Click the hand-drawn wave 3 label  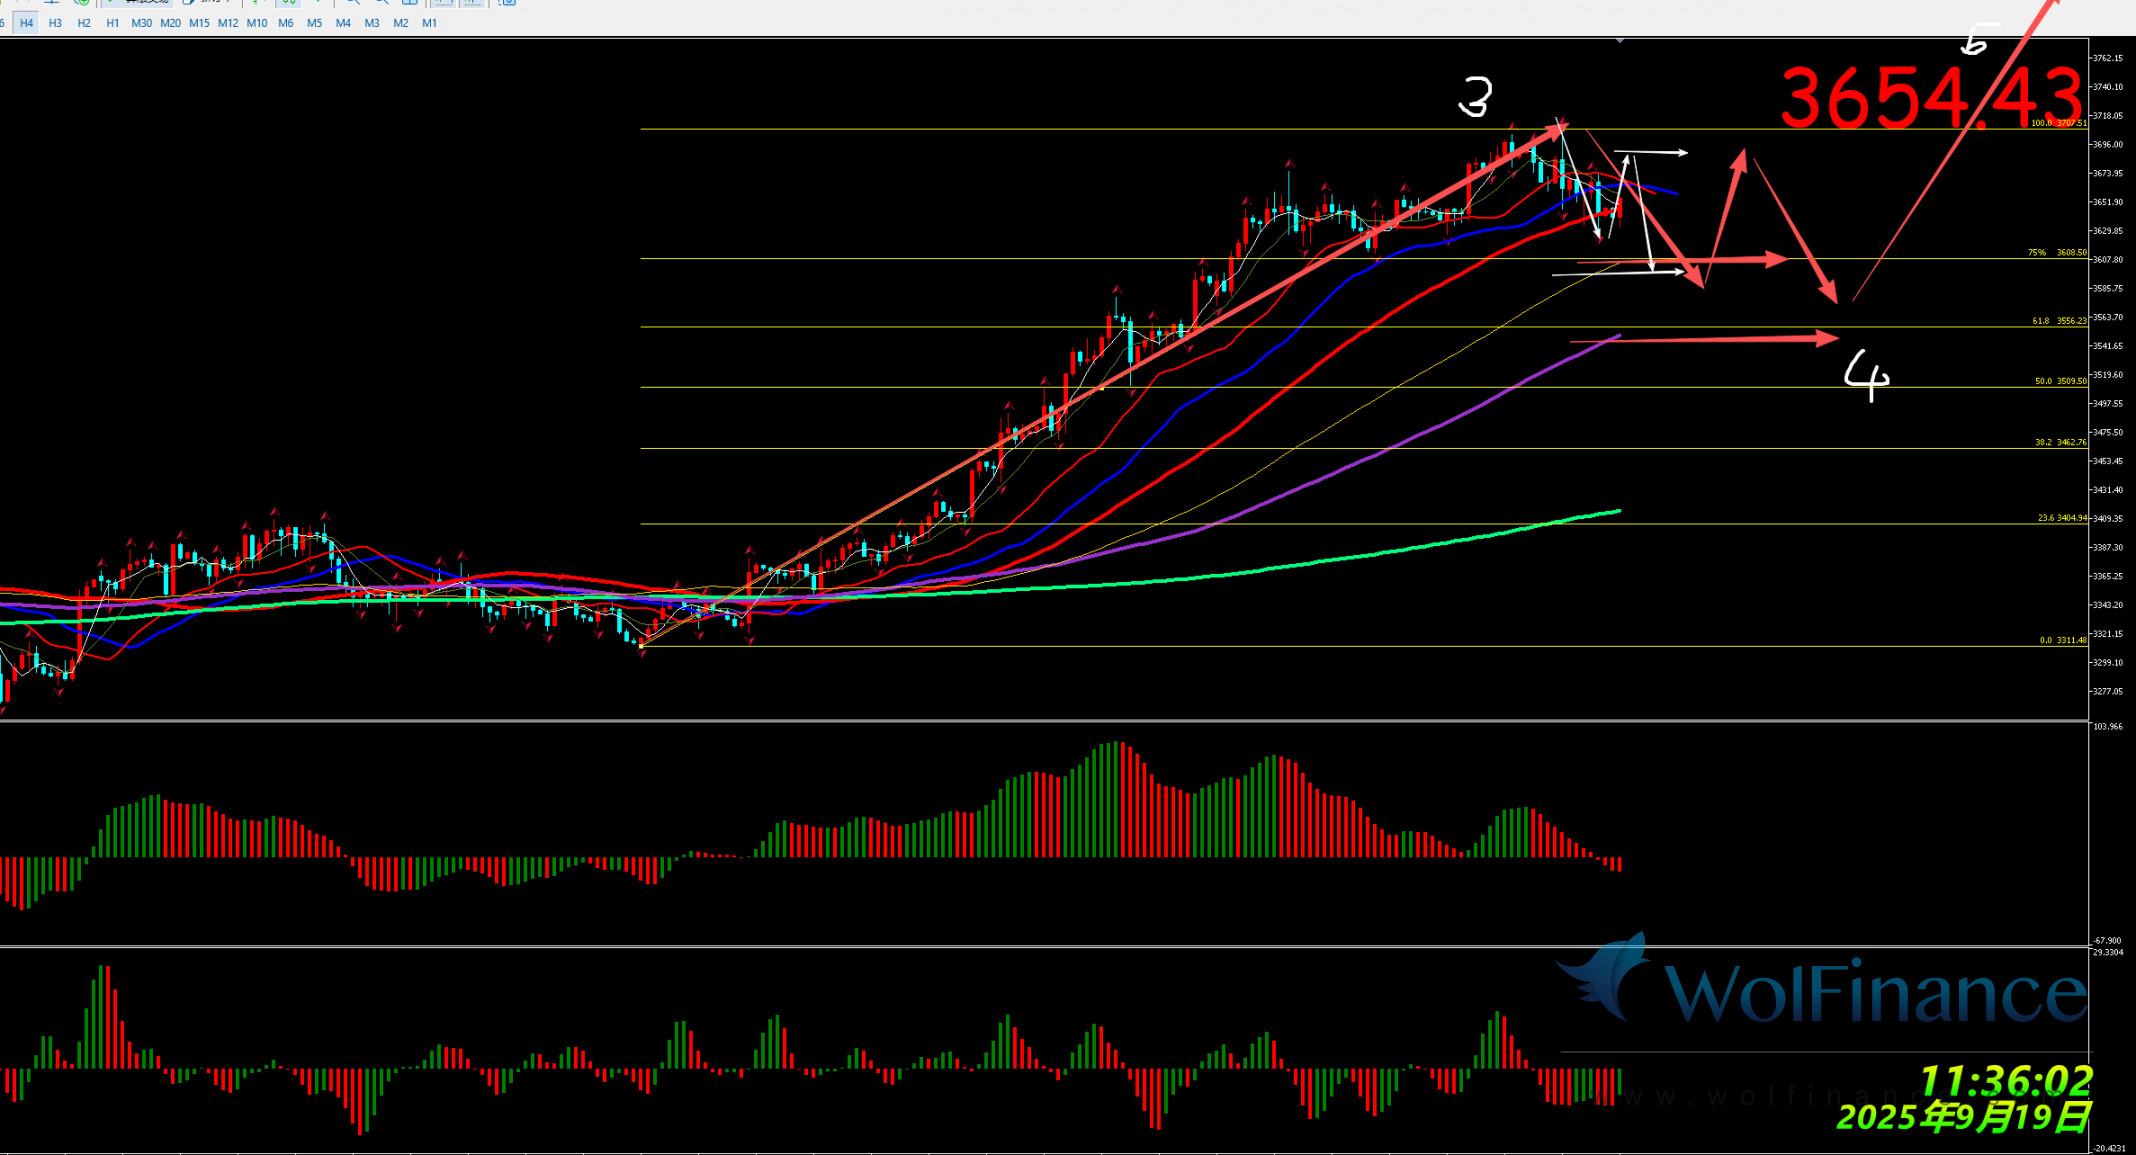click(x=1475, y=98)
